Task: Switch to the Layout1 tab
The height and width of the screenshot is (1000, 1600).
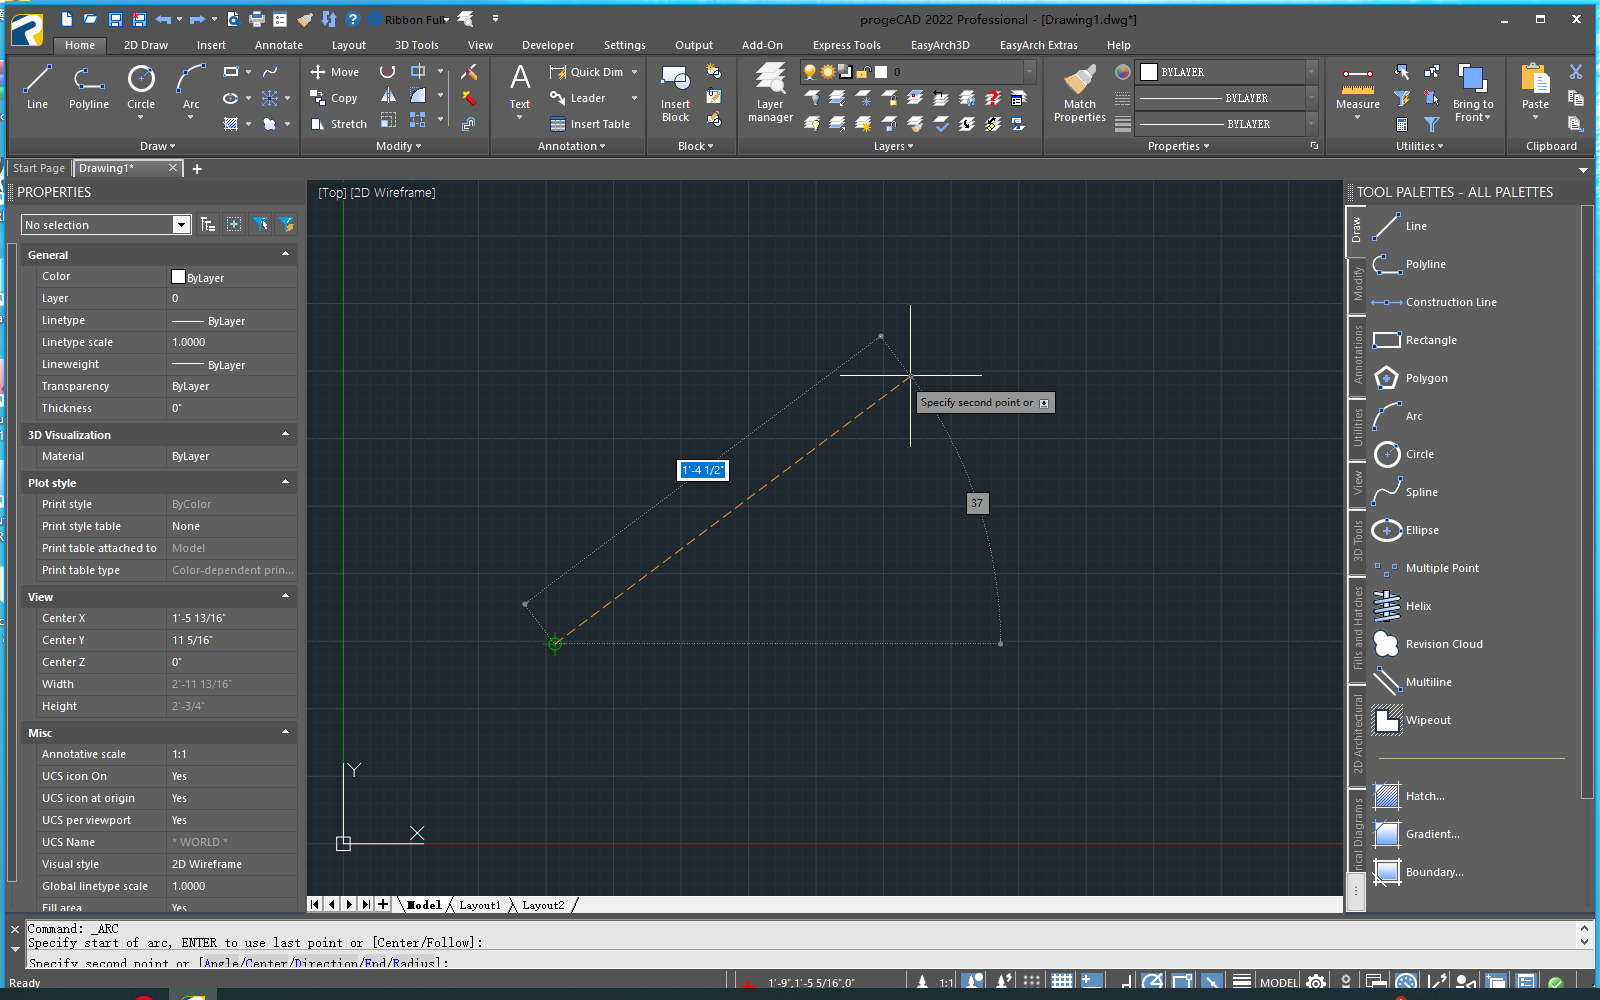Action: pos(480,905)
